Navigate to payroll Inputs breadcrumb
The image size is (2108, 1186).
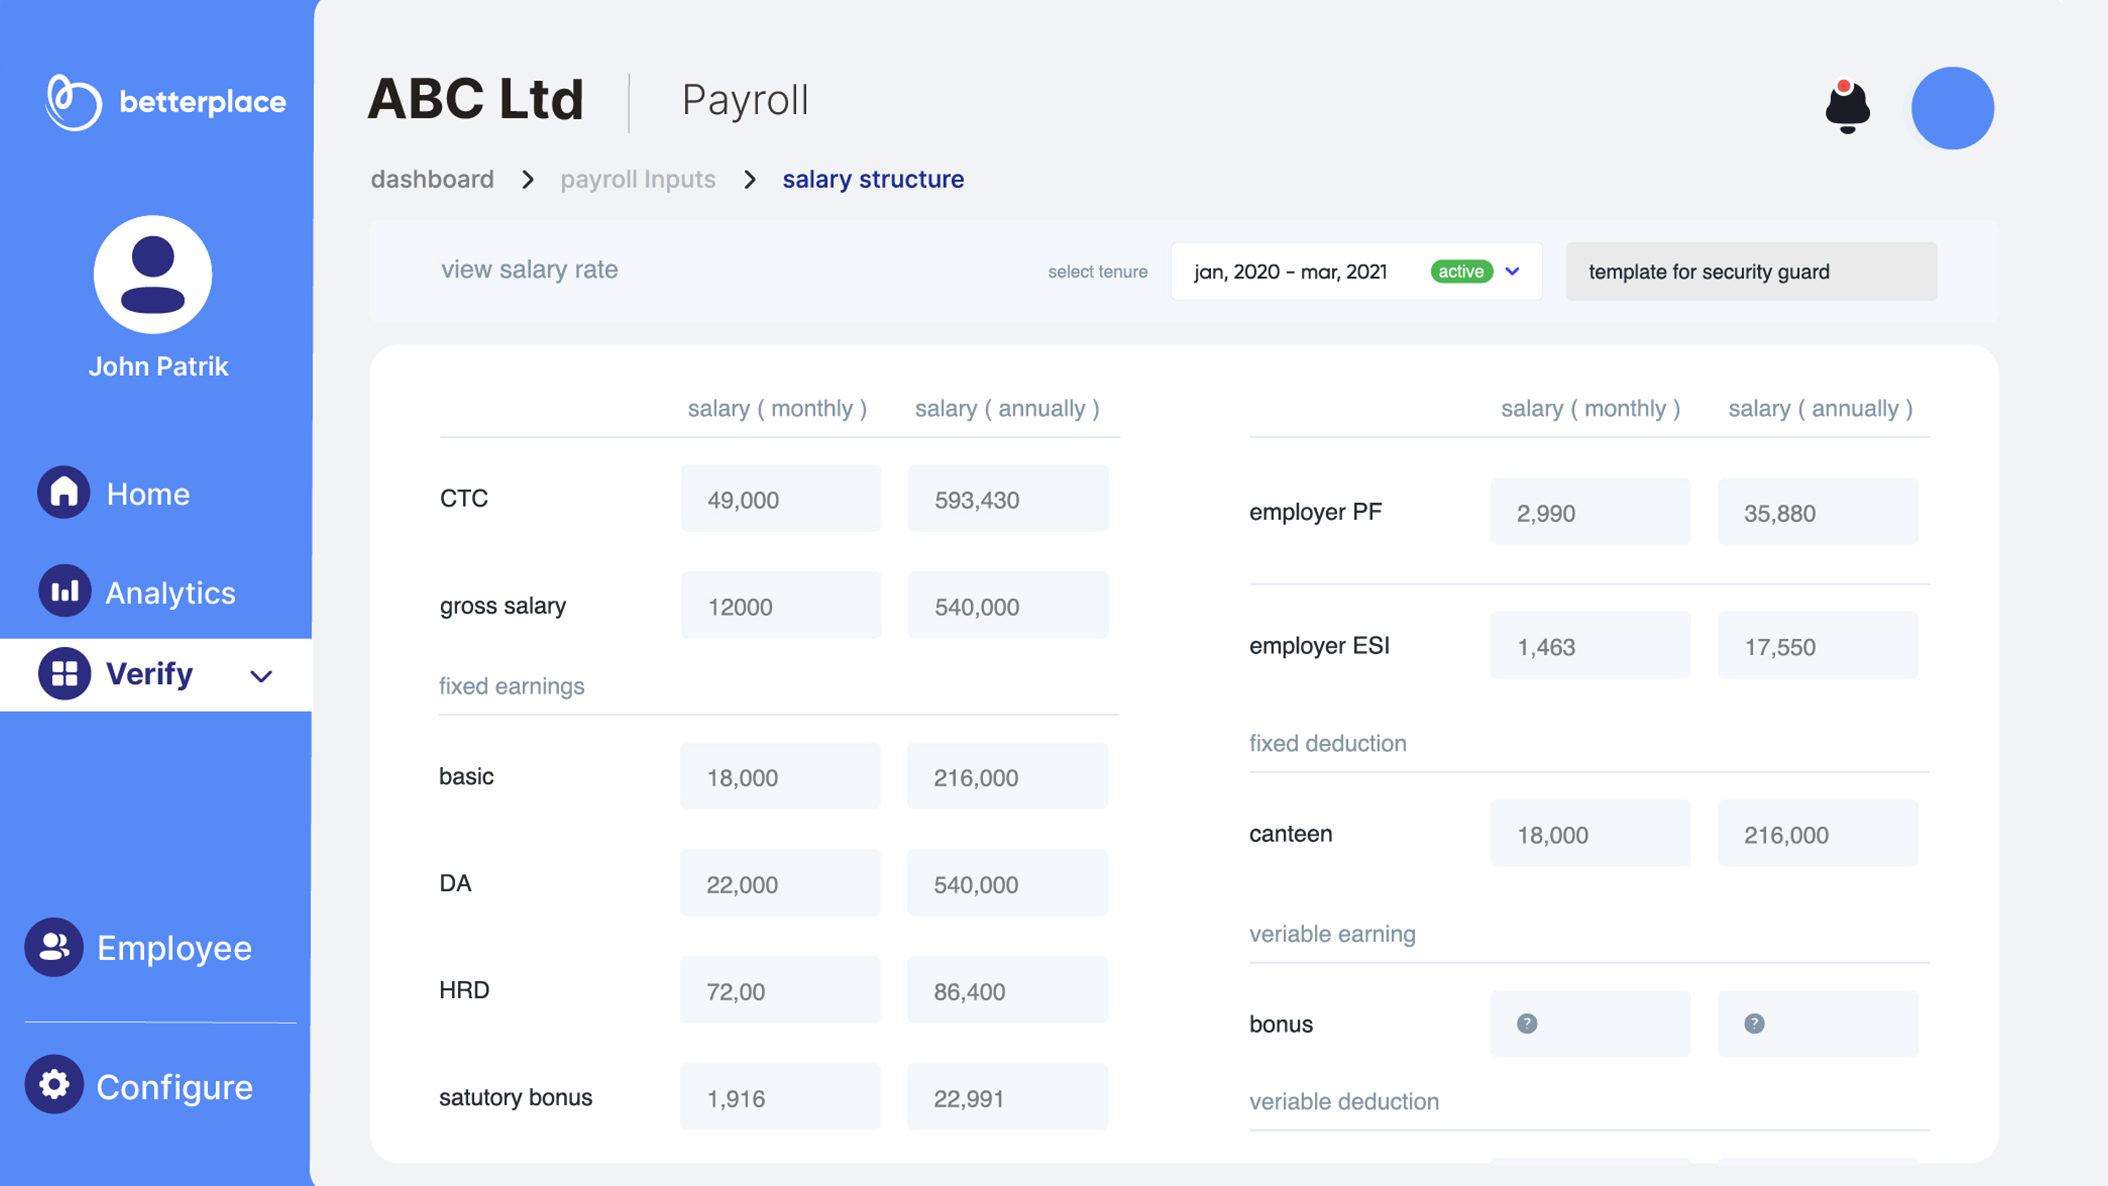[x=637, y=179]
